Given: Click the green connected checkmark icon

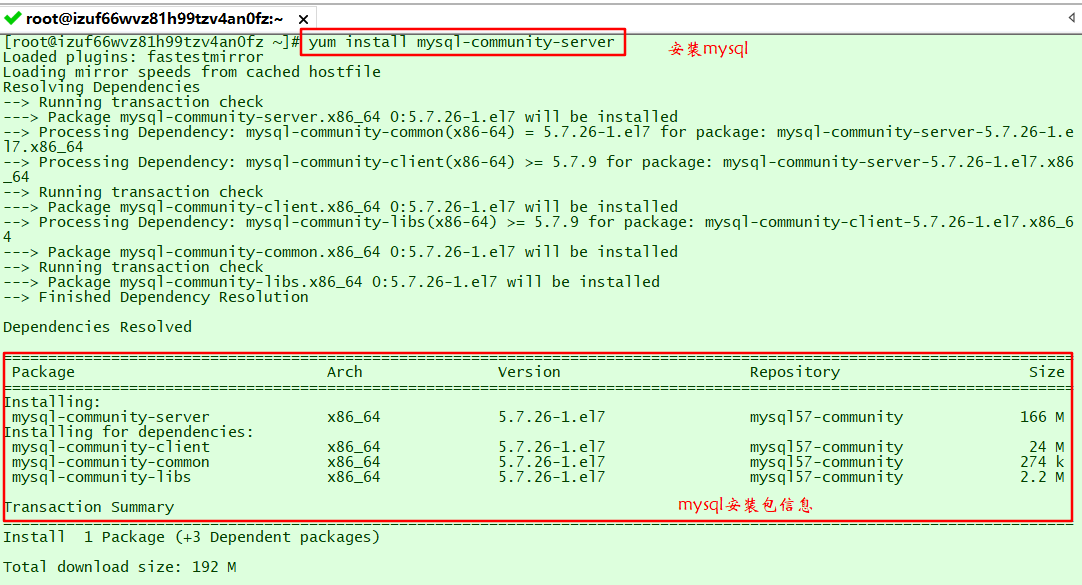Looking at the screenshot, I should click(12, 18).
